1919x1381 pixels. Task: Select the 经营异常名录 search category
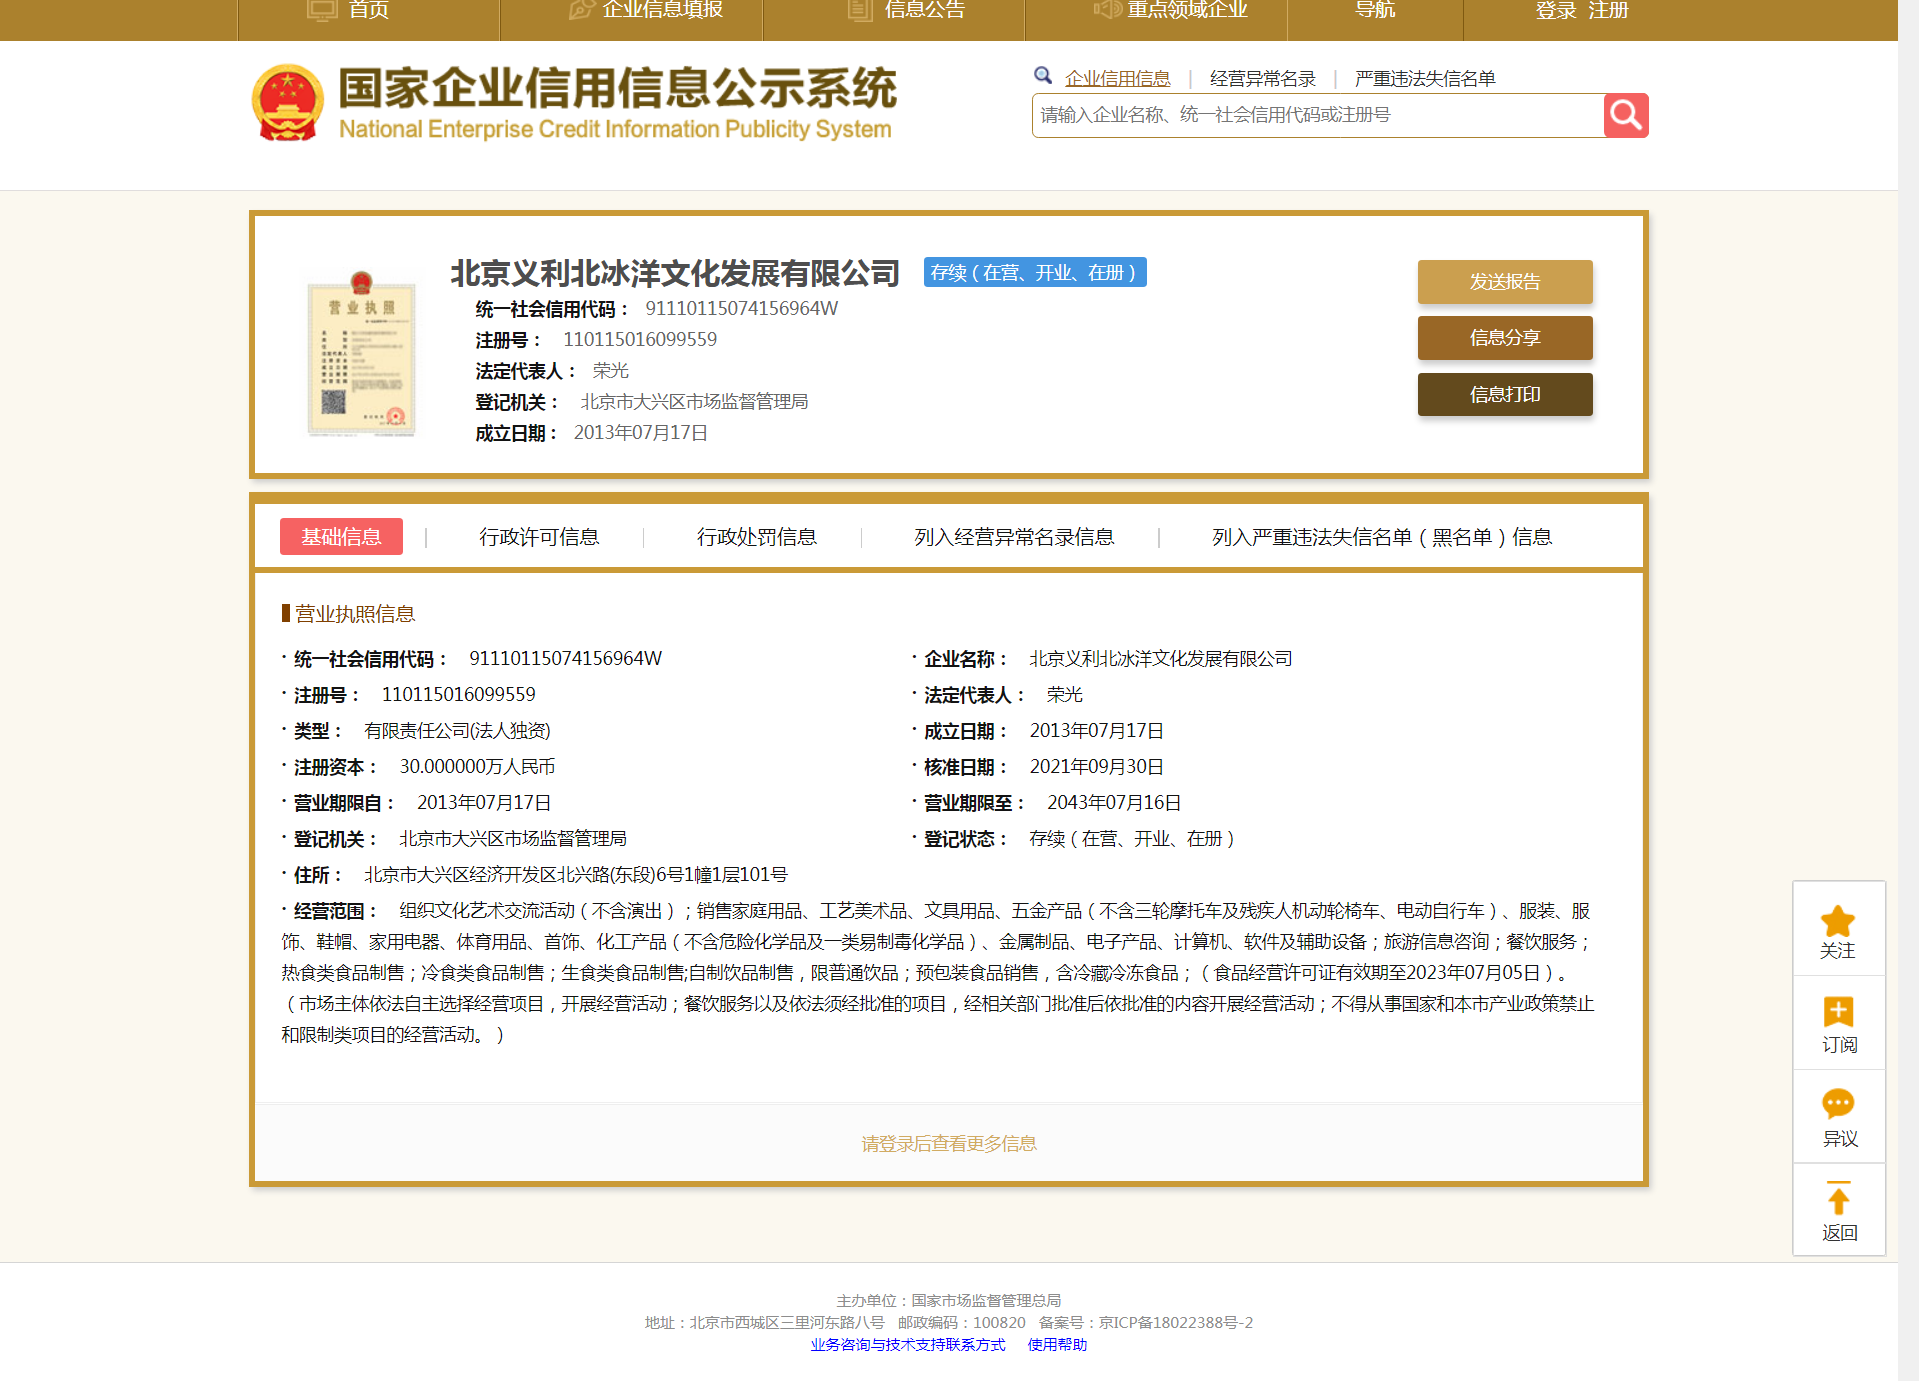pyautogui.click(x=1263, y=78)
